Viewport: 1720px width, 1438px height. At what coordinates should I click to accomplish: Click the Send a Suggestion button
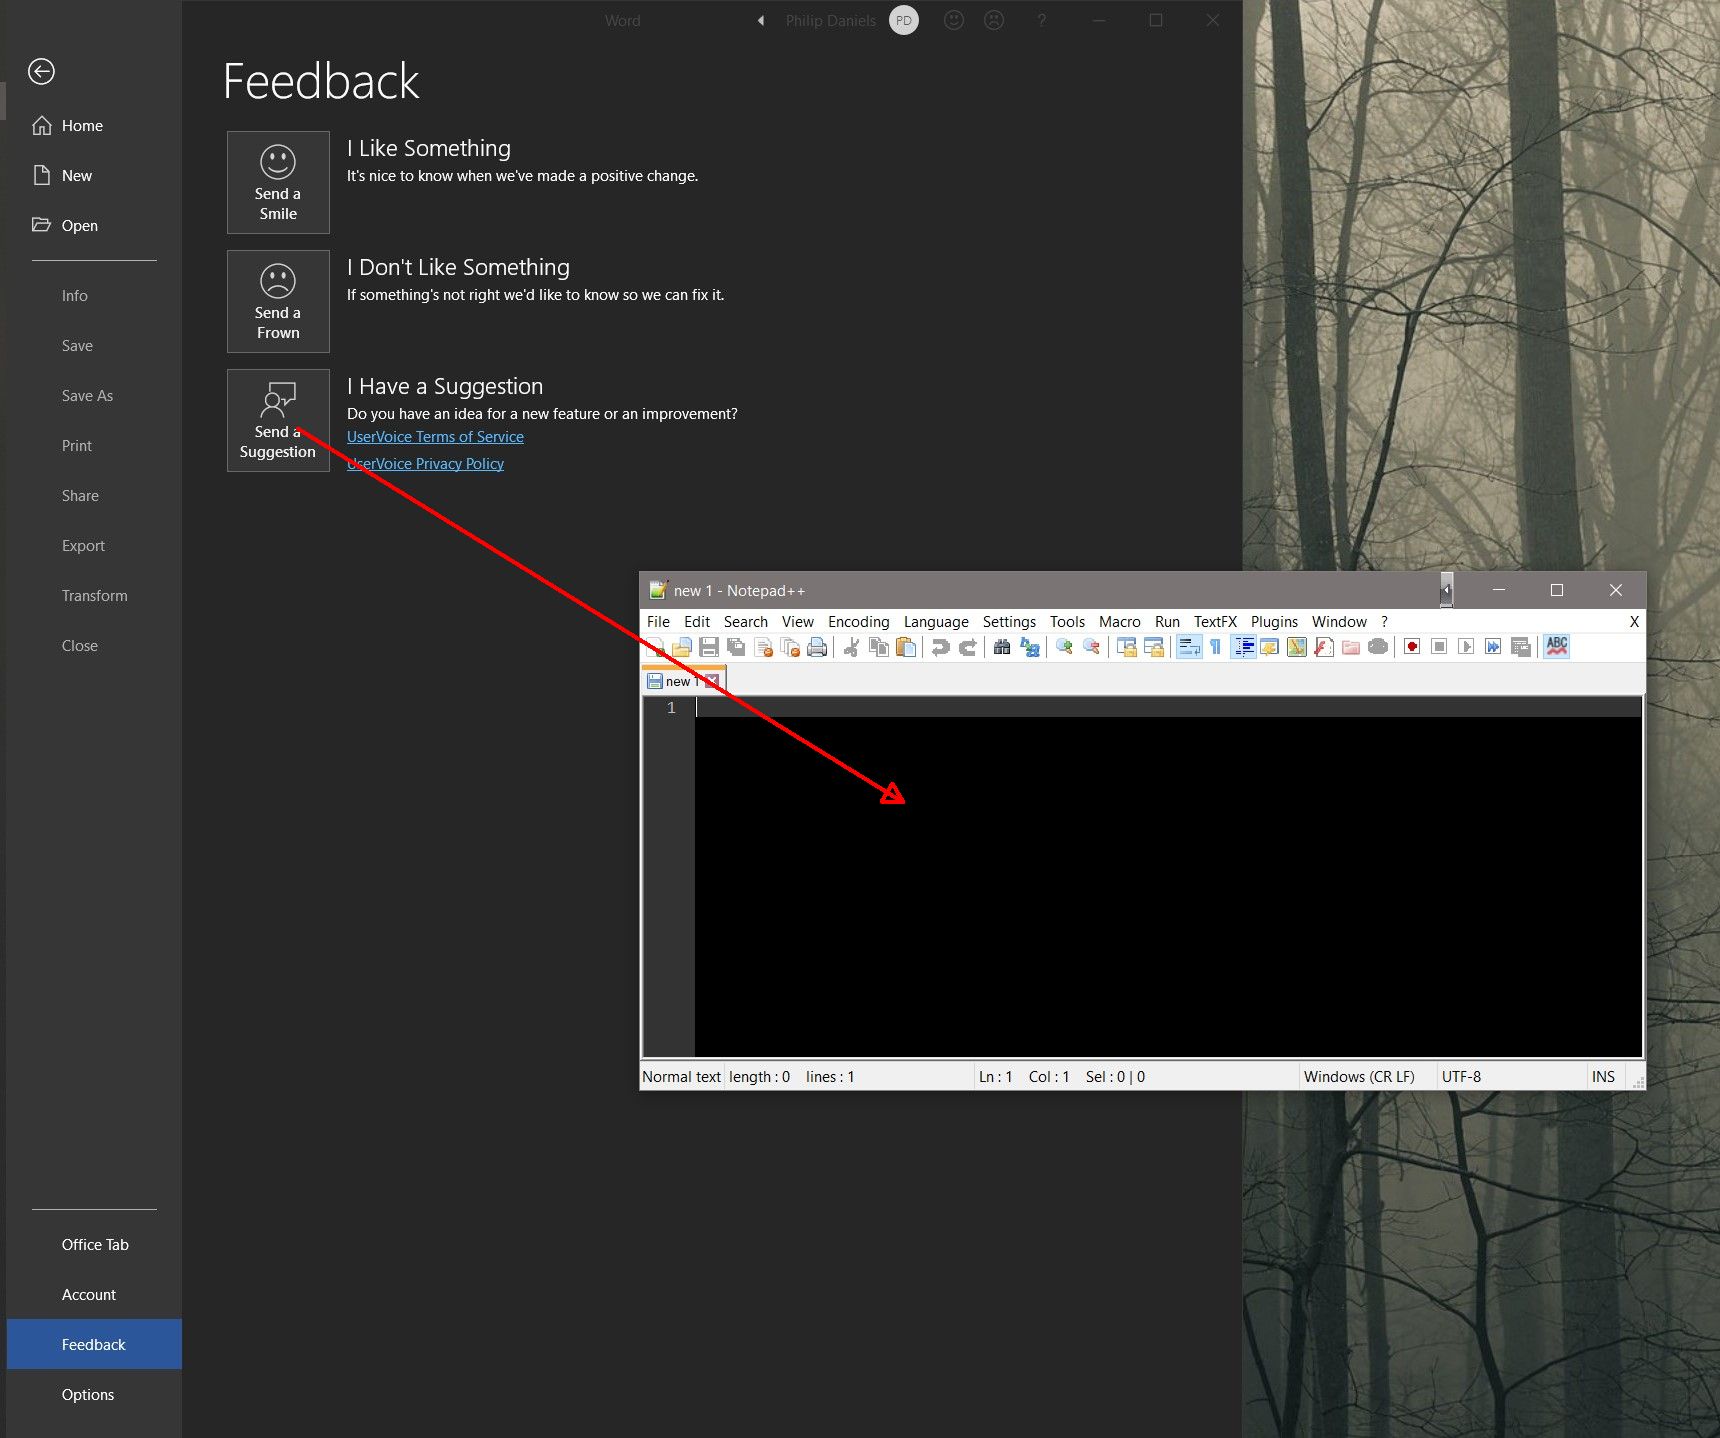coord(278,420)
